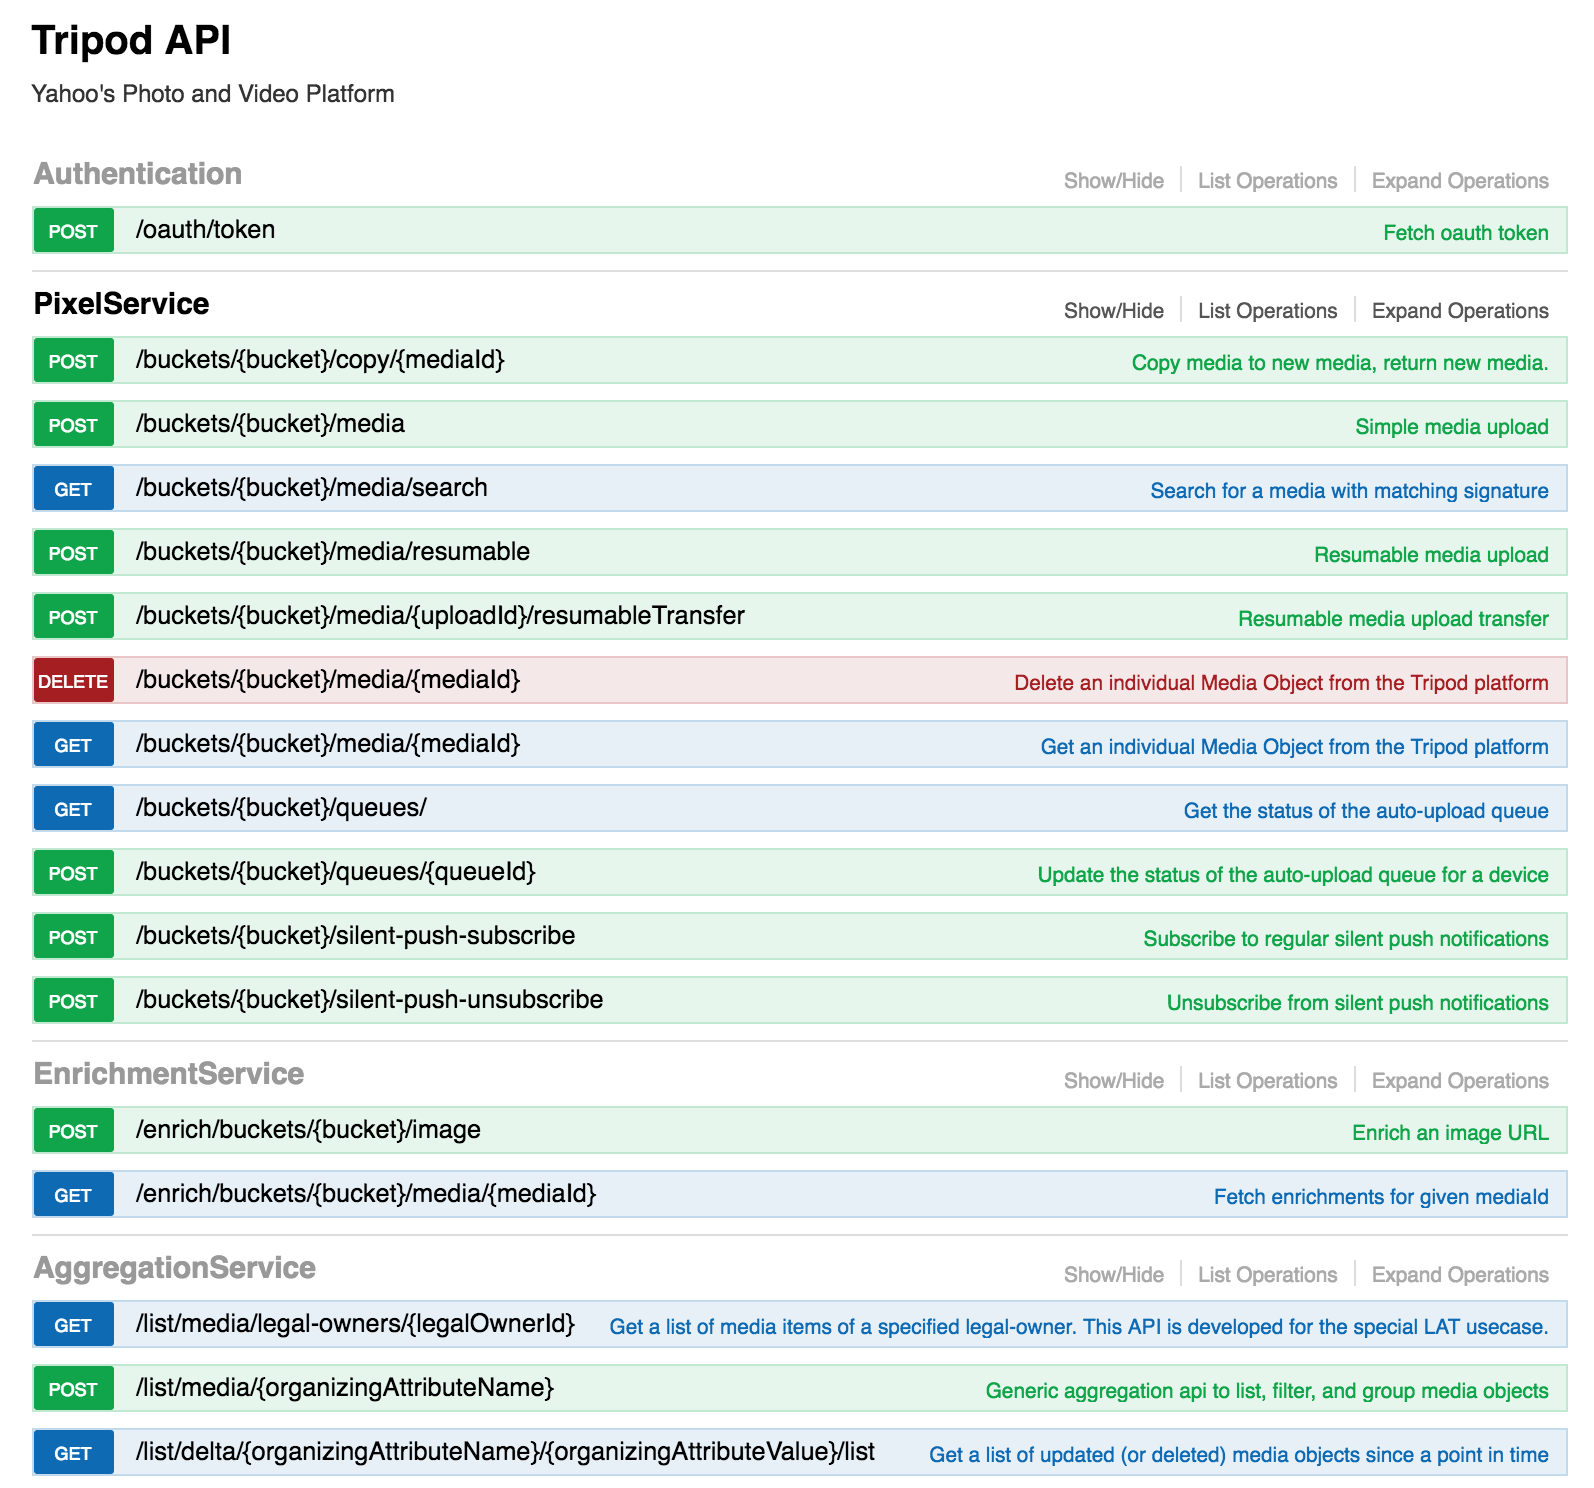Open /buckets/{bucket}/media/resumable path

coord(332,552)
